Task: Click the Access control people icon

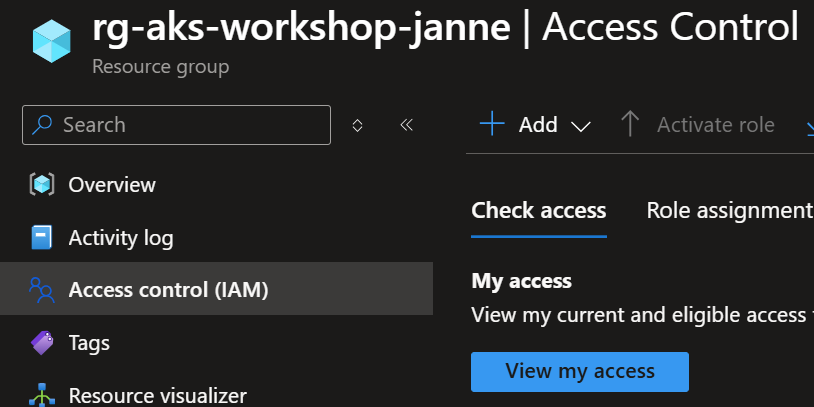Action: tap(41, 291)
